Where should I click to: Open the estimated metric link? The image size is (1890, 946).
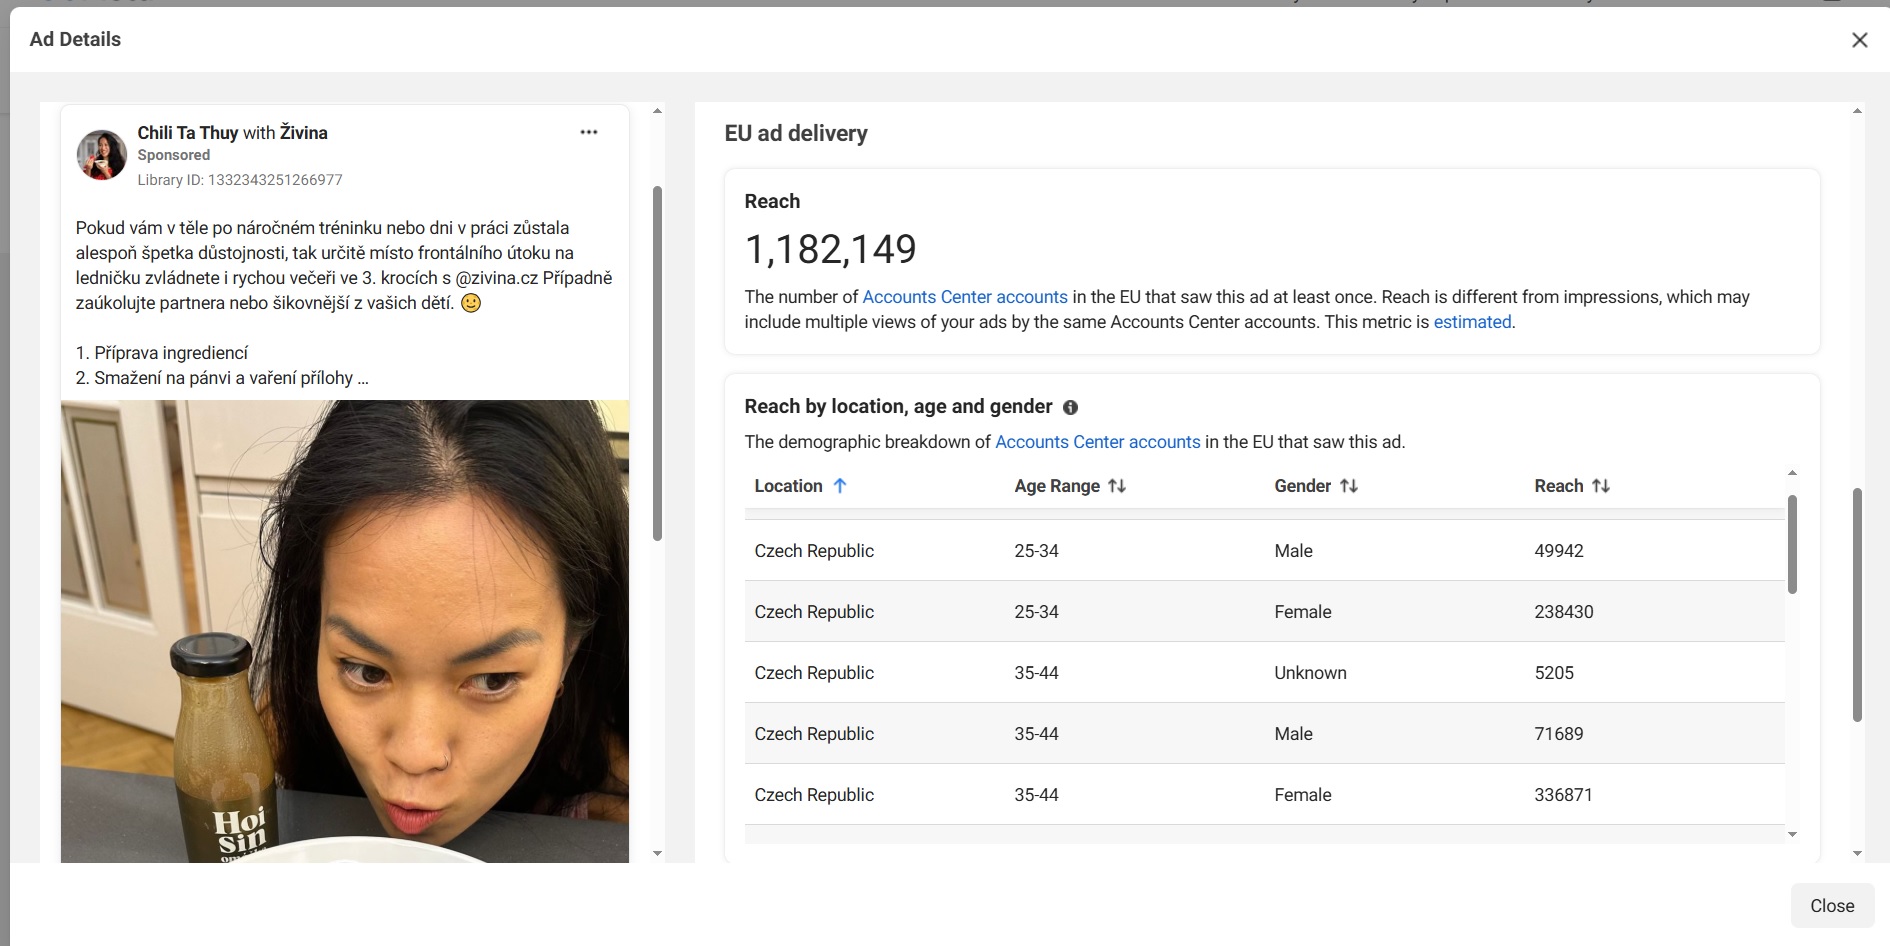coord(1472,322)
